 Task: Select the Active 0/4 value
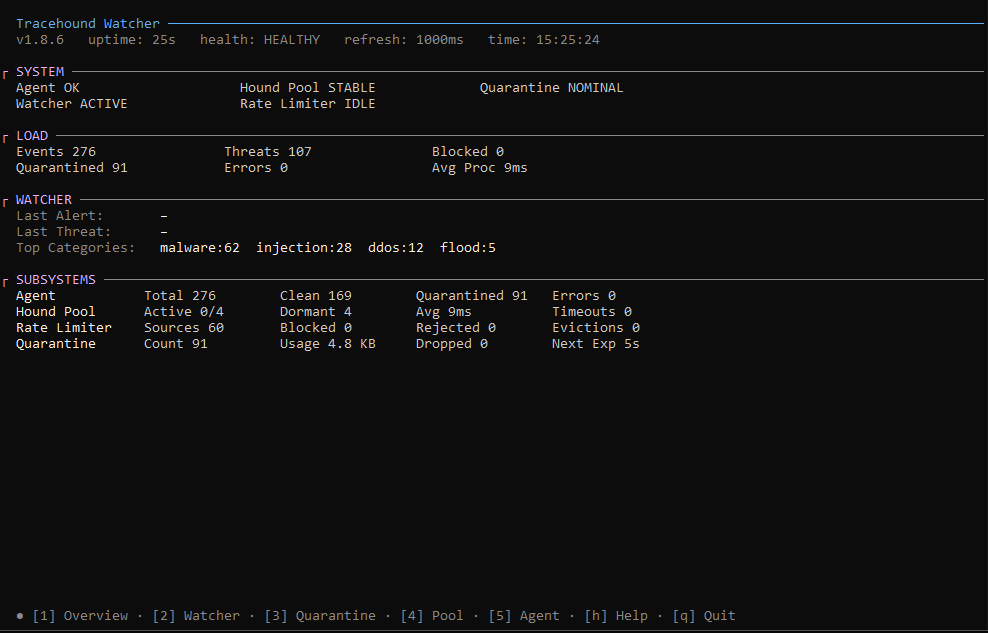click(x=184, y=312)
